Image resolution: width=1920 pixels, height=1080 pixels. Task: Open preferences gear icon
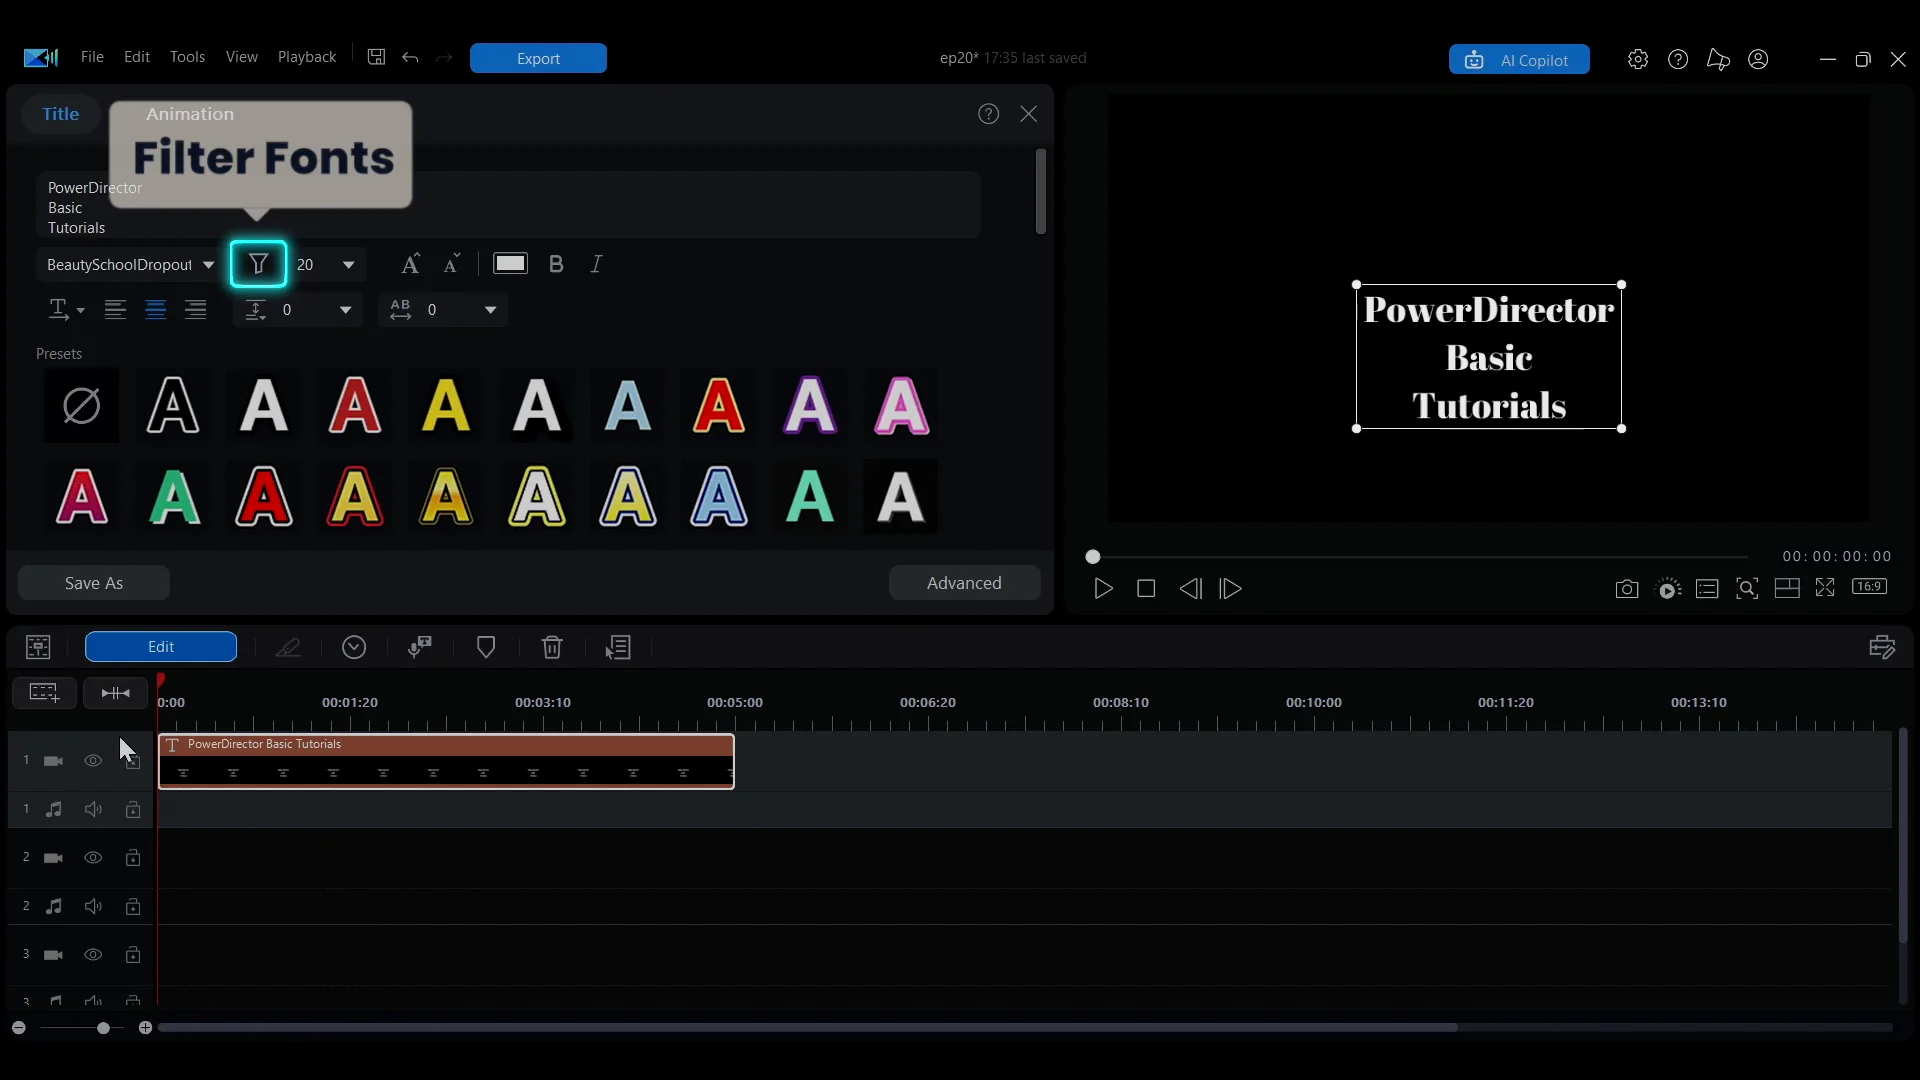1638,60
